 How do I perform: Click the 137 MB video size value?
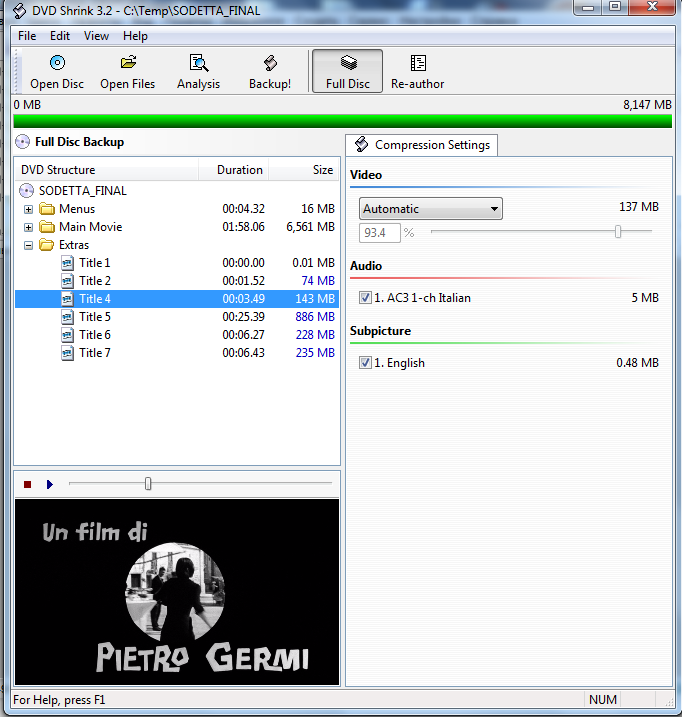(x=639, y=207)
